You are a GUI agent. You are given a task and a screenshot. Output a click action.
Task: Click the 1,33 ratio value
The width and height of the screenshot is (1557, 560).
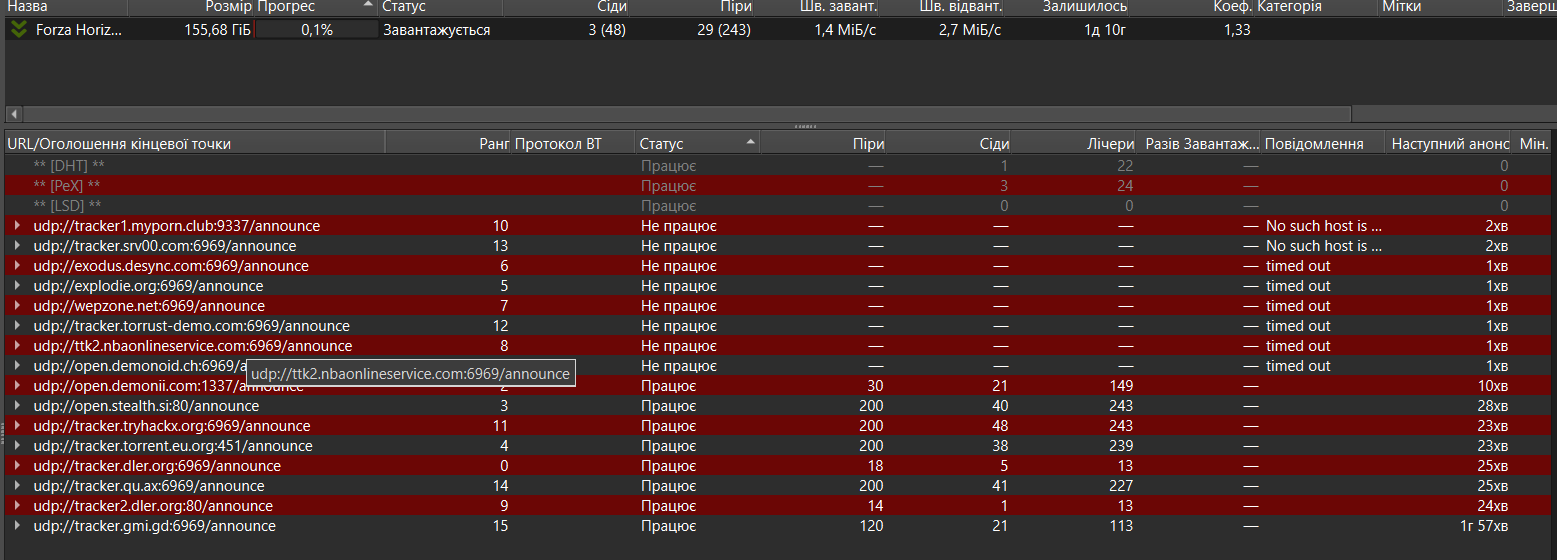(x=1237, y=30)
